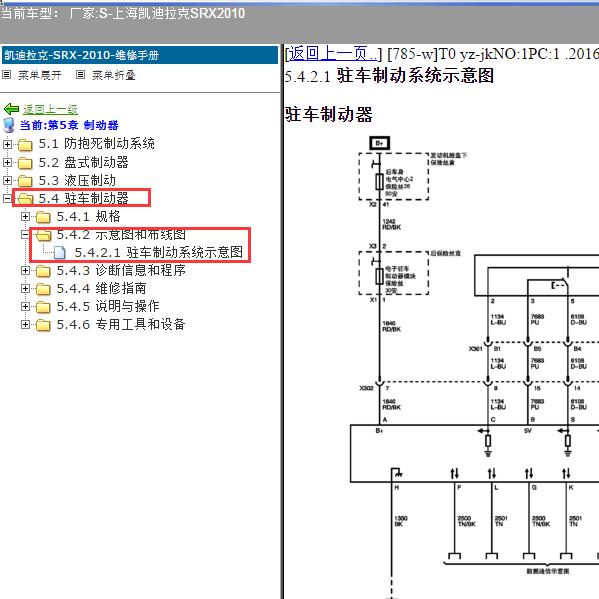
Task: Select 5.4.2 示意图和布线图 tree label
Action: [121, 235]
